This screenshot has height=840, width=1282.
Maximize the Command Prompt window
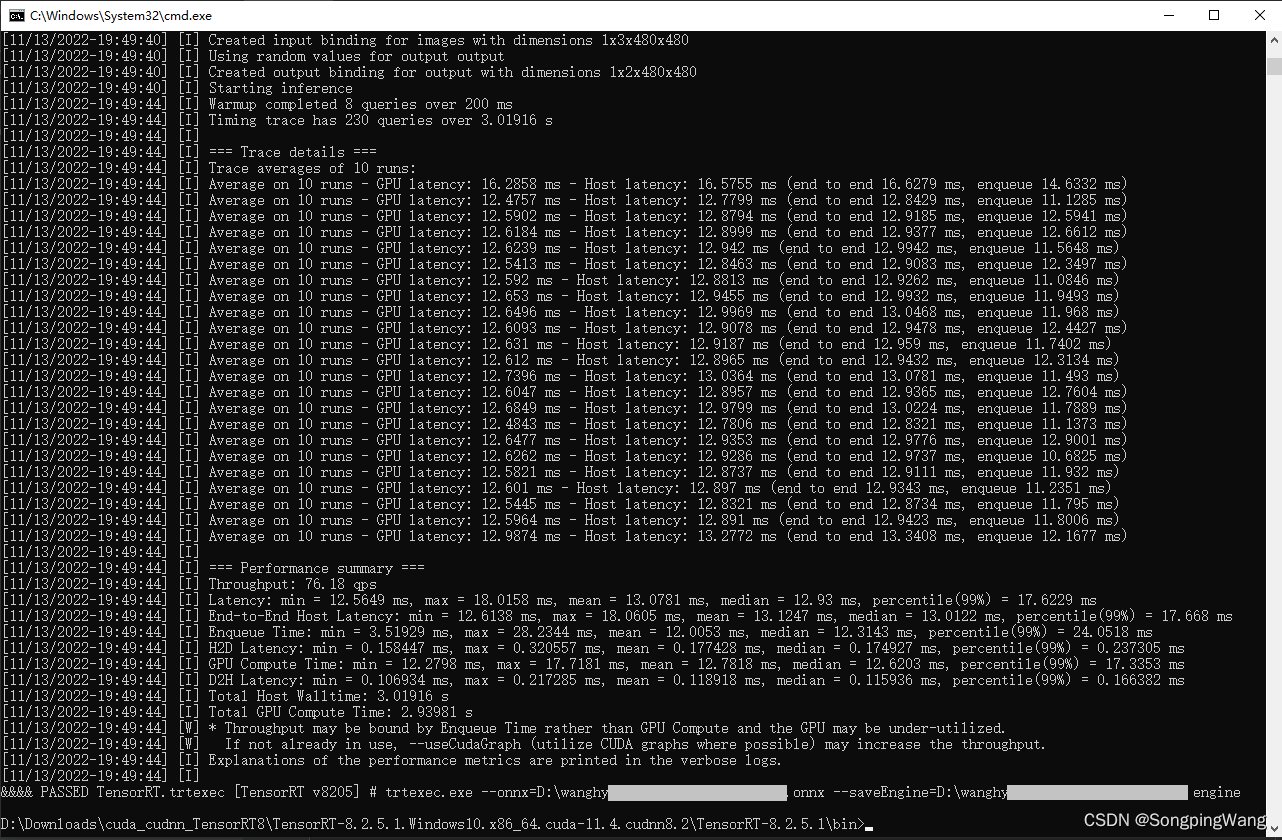pos(1213,15)
